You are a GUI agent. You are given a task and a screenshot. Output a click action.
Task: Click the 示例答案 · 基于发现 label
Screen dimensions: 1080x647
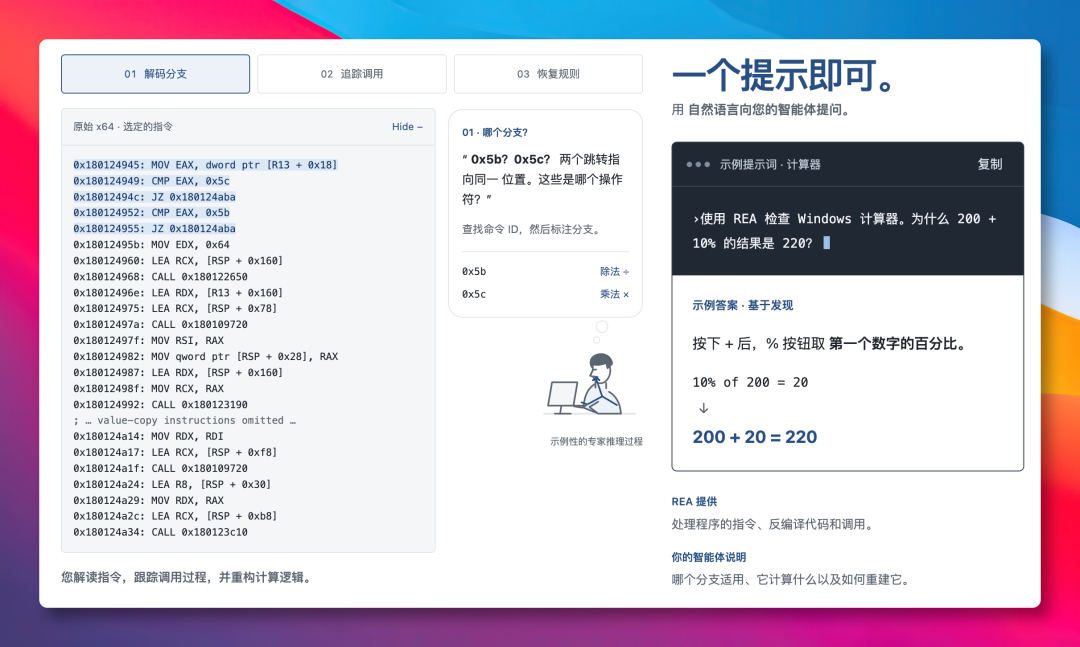tap(742, 305)
